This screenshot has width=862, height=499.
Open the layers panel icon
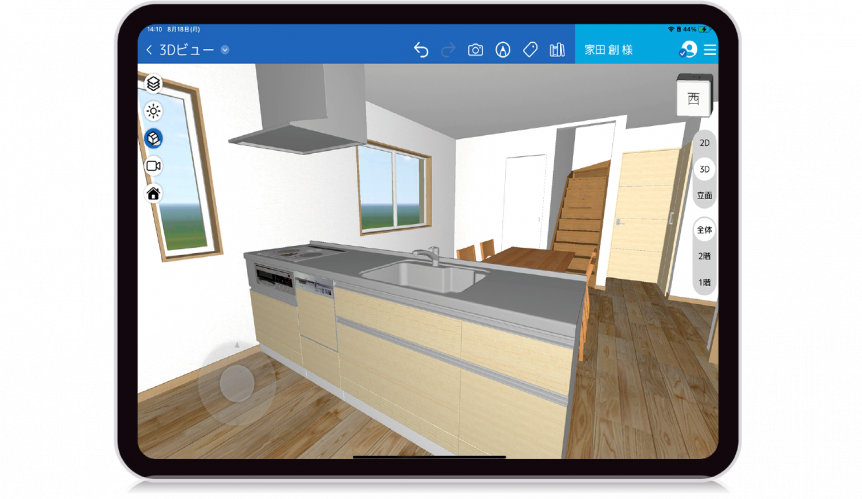click(153, 83)
